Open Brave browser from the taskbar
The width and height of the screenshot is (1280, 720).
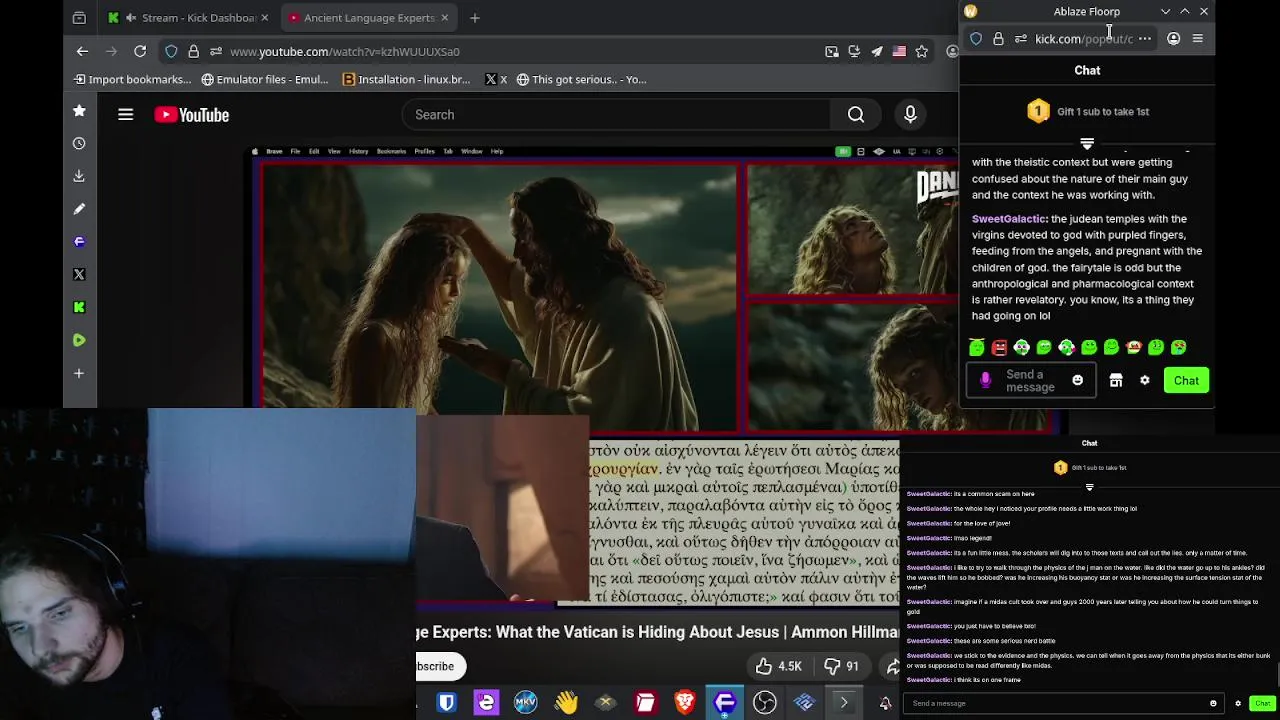click(685, 703)
